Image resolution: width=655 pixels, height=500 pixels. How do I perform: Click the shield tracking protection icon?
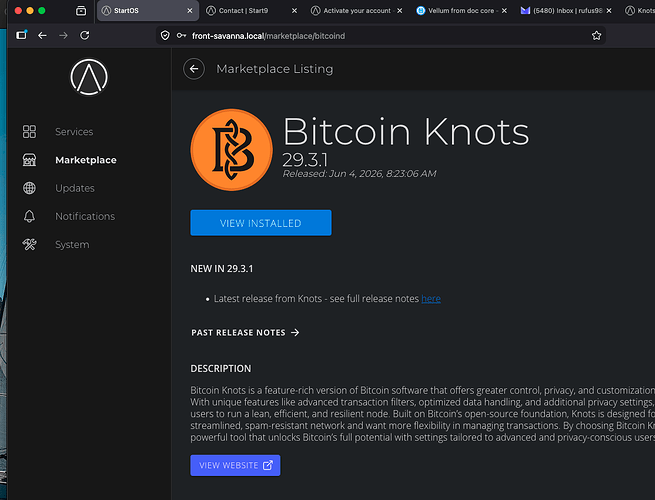[x=165, y=36]
